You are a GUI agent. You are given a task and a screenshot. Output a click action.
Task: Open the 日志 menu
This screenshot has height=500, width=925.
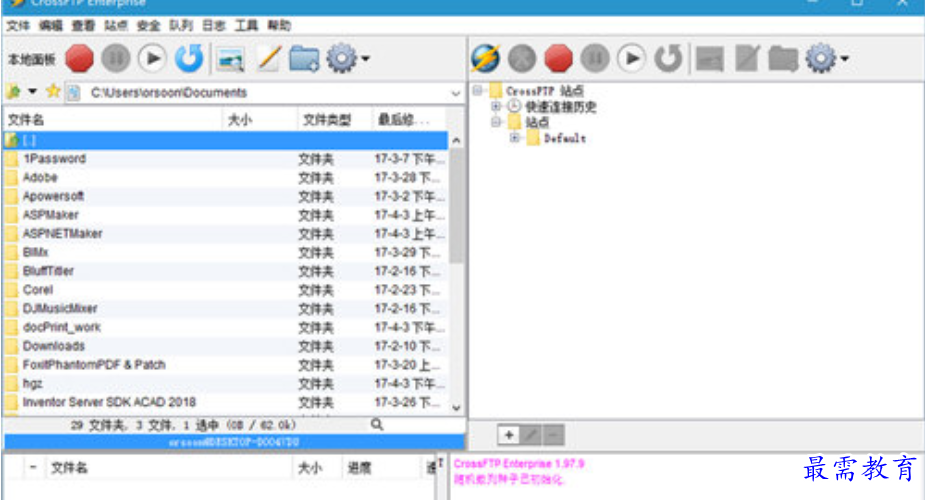(x=214, y=25)
